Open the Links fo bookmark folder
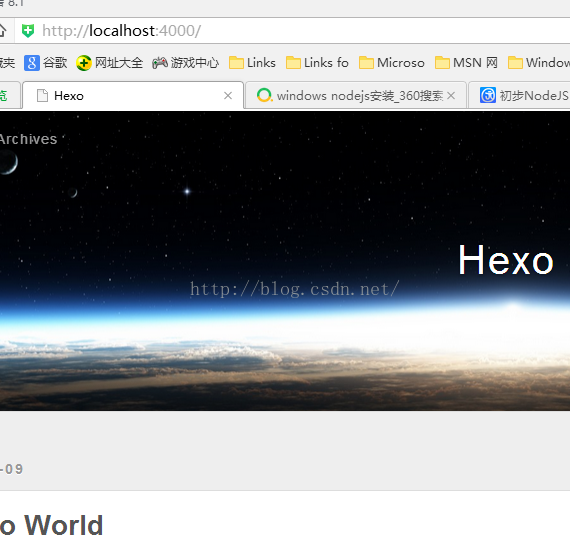 click(x=317, y=63)
